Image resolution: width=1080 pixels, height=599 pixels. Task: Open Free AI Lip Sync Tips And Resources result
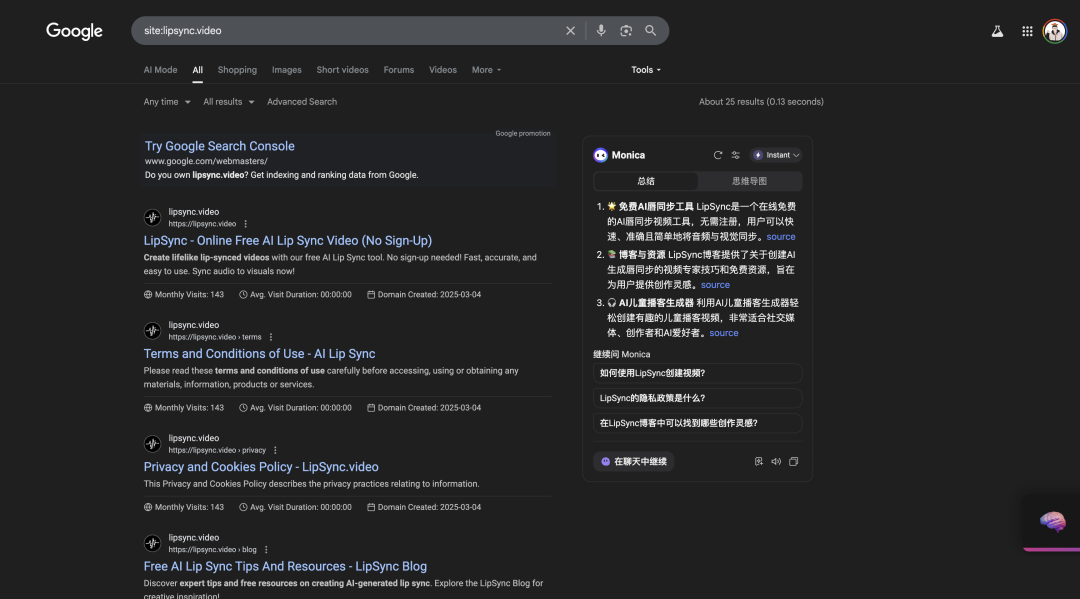pyautogui.click(x=285, y=566)
